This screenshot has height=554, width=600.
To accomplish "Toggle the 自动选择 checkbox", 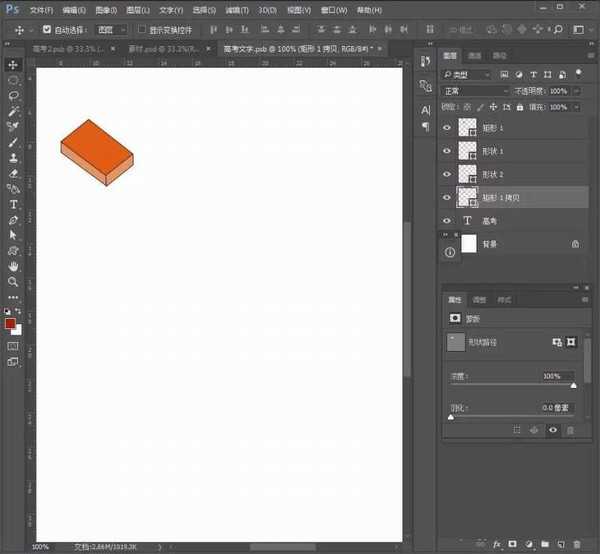I will point(47,30).
